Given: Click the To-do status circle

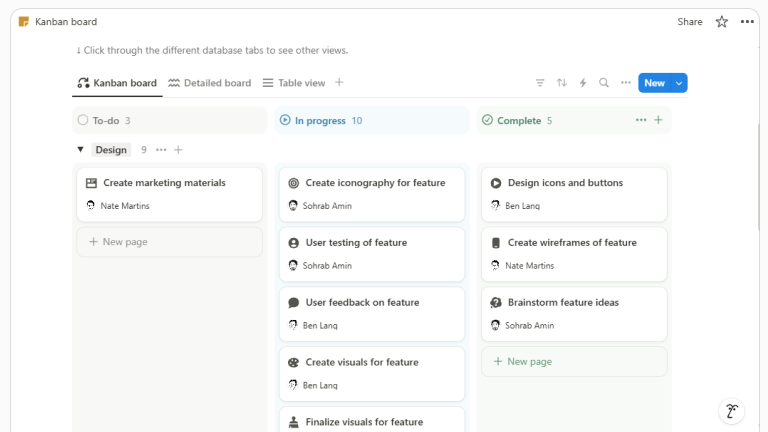Looking at the screenshot, I should [x=83, y=120].
